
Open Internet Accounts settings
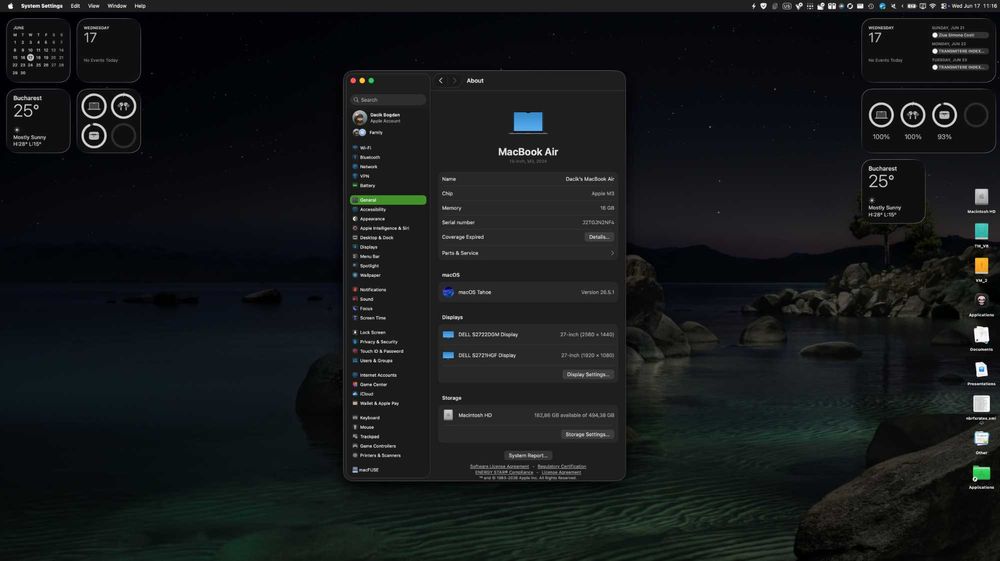(x=388, y=375)
